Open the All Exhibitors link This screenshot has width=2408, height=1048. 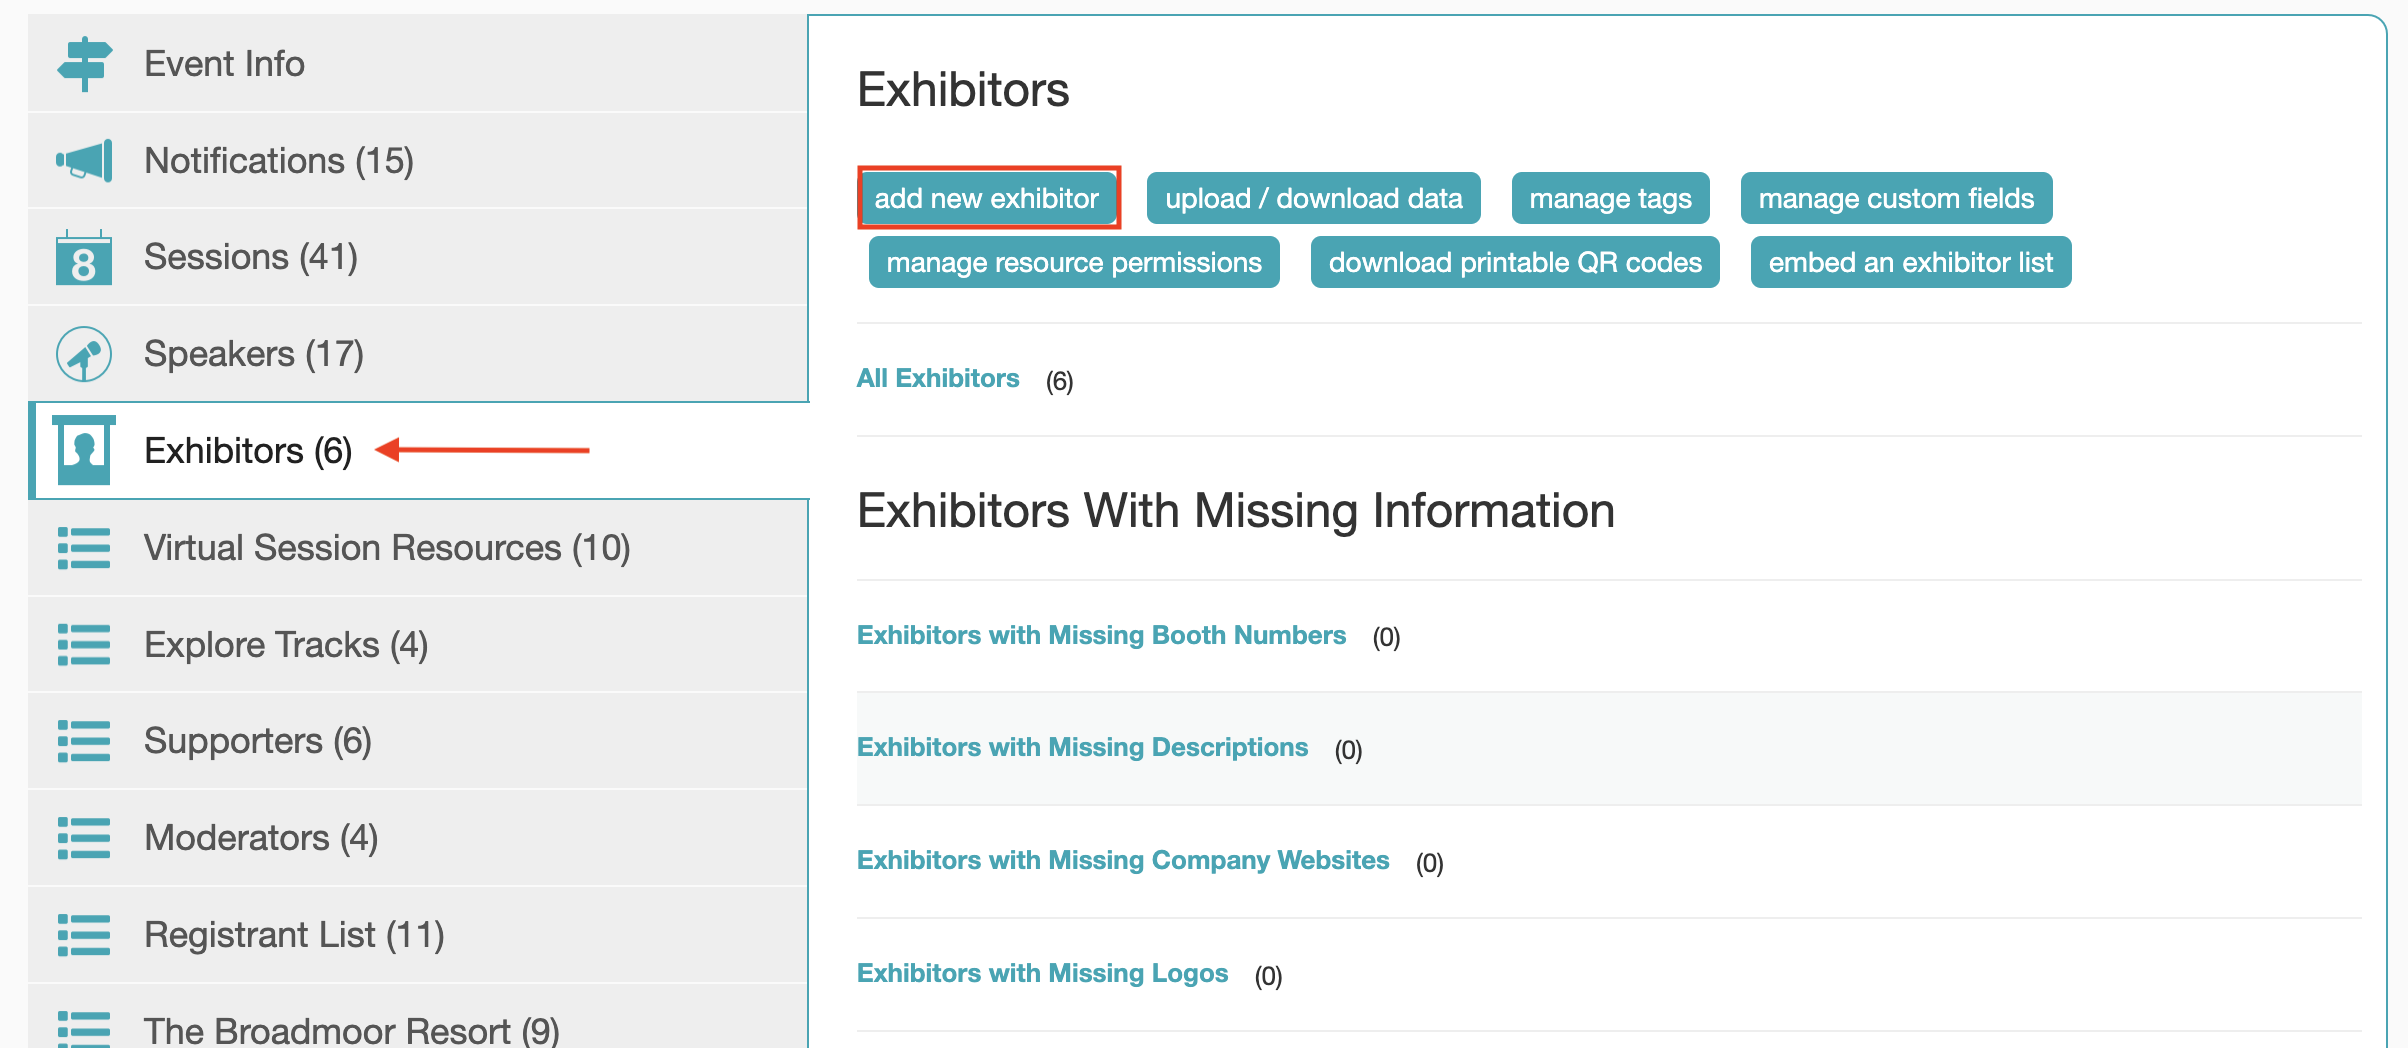click(x=938, y=378)
